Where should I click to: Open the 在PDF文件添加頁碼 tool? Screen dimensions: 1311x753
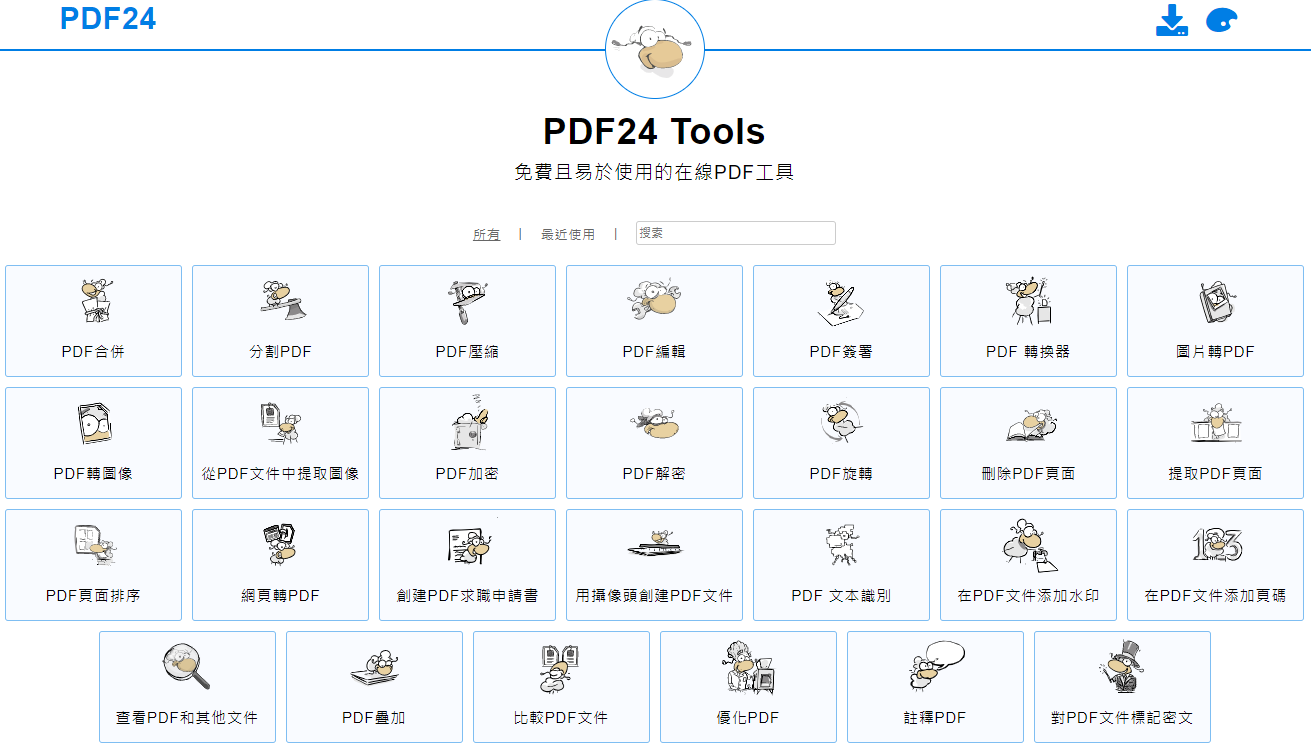coord(1215,564)
